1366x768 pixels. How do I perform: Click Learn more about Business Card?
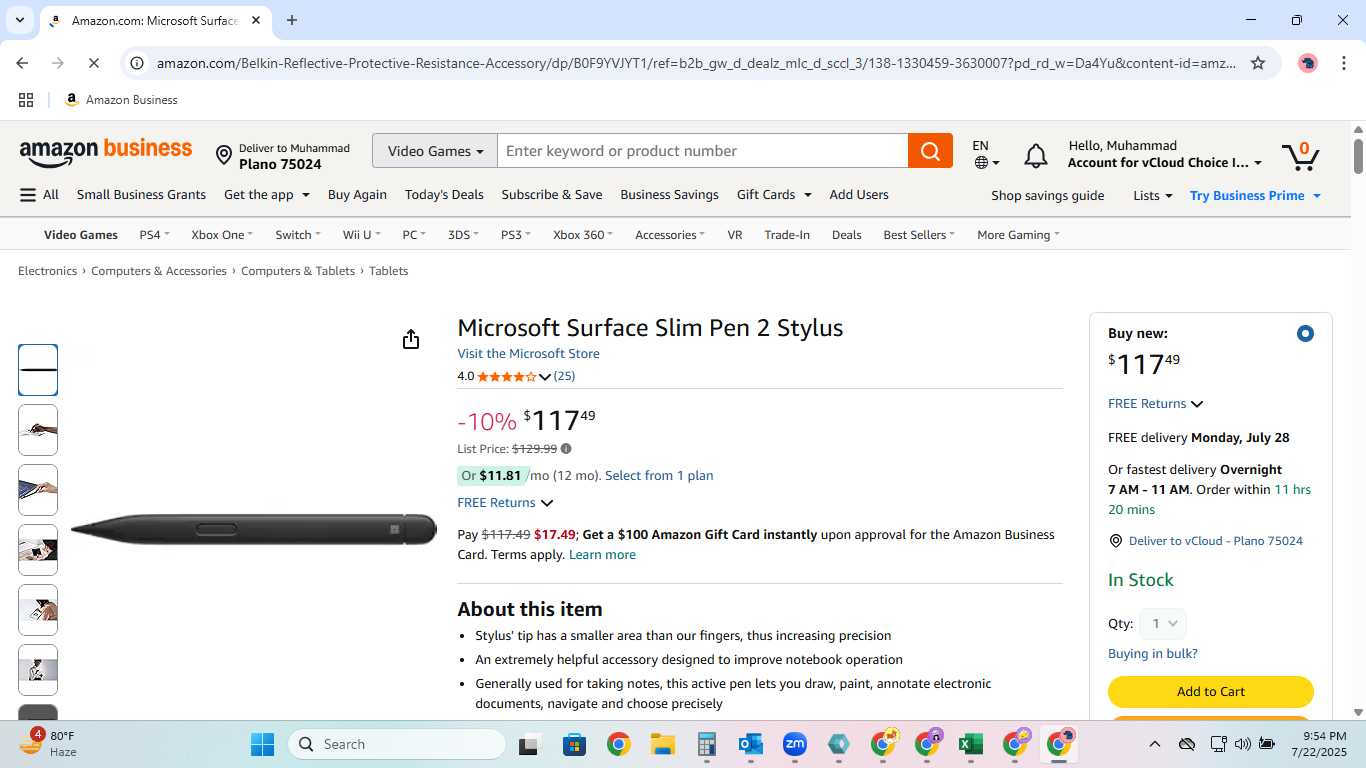click(x=602, y=555)
